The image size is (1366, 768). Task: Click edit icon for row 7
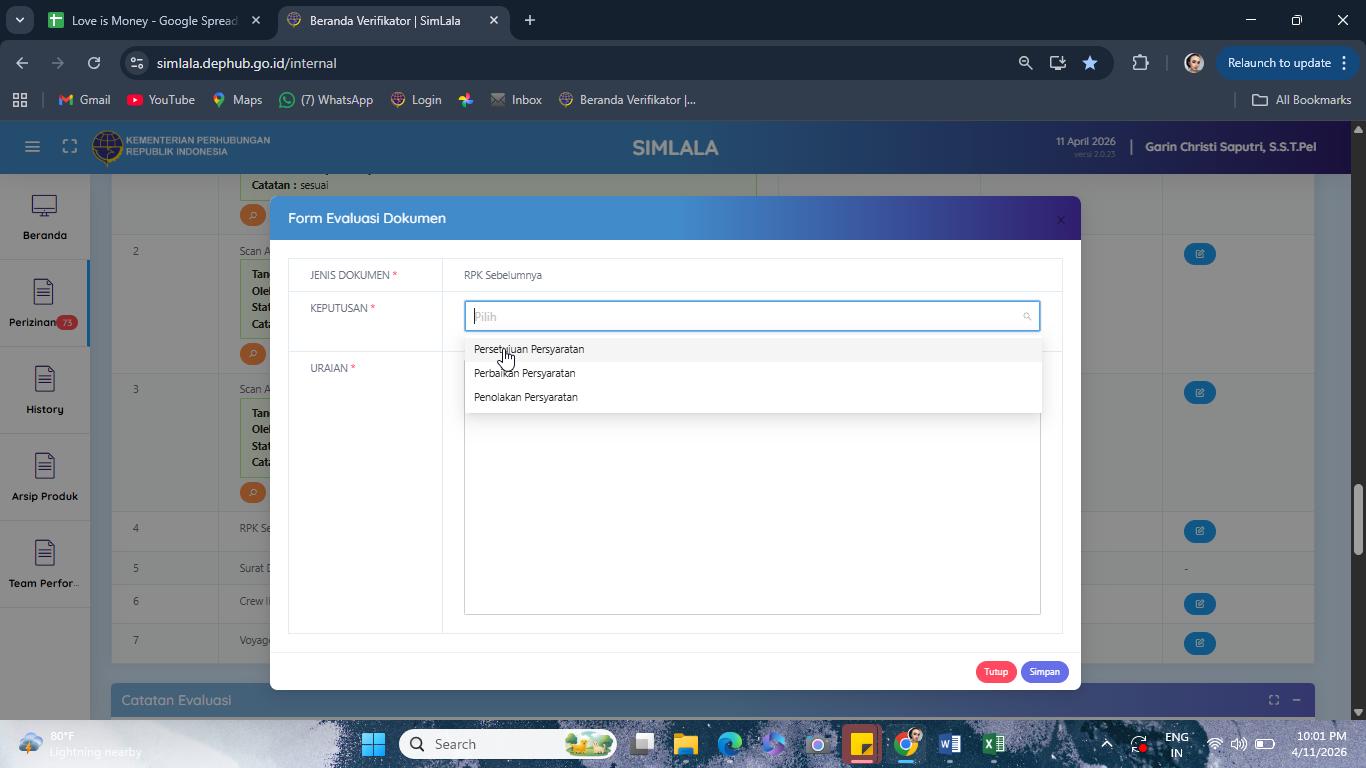[1199, 643]
